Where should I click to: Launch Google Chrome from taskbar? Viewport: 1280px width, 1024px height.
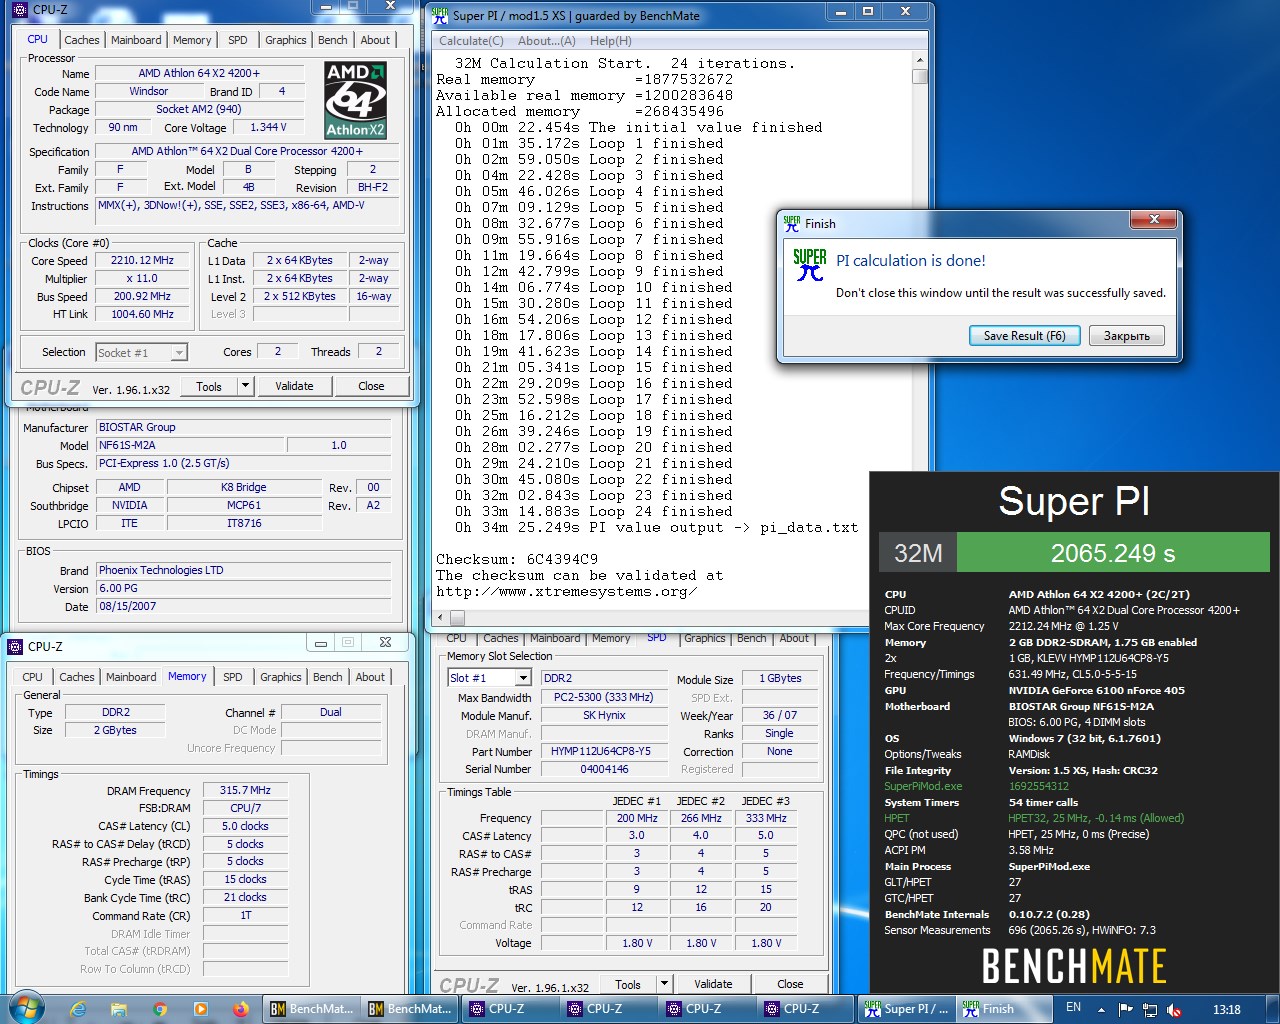pos(160,1009)
